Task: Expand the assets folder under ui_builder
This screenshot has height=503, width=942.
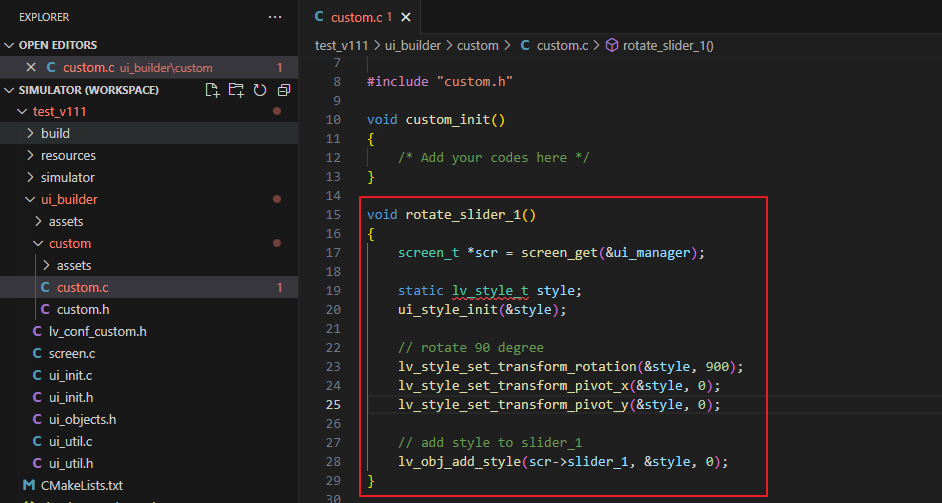Action: 38,221
